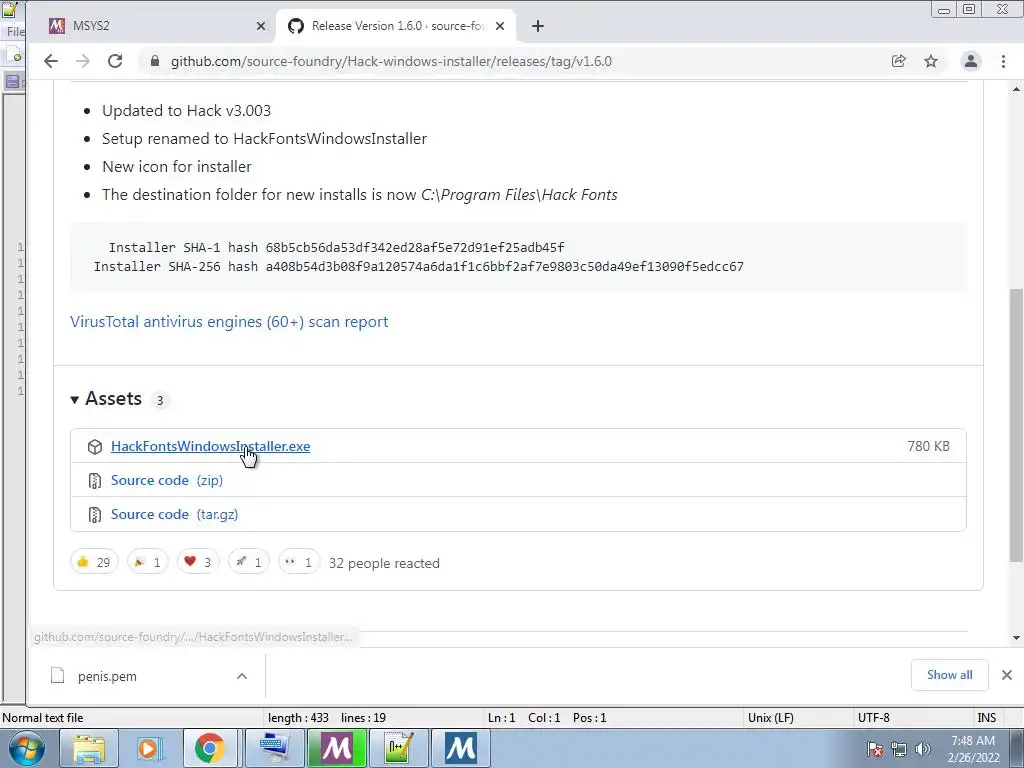The width and height of the screenshot is (1024, 768).
Task: Click the forward navigation arrow
Action: (82, 61)
